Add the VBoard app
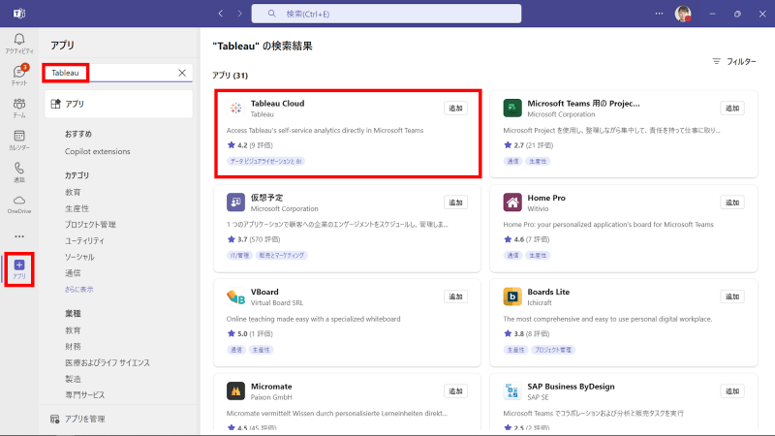The height and width of the screenshot is (436, 775). pyautogui.click(x=455, y=297)
